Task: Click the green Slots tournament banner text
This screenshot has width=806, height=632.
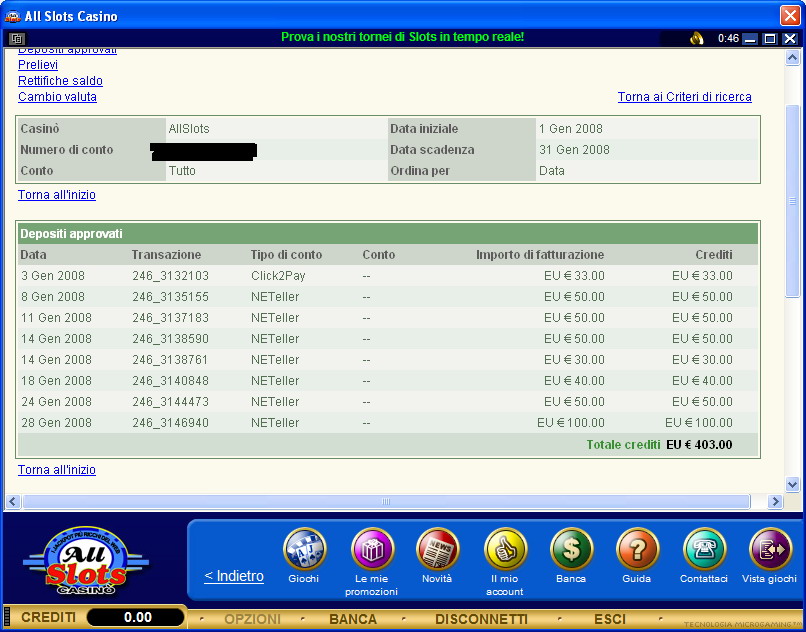Action: (402, 37)
